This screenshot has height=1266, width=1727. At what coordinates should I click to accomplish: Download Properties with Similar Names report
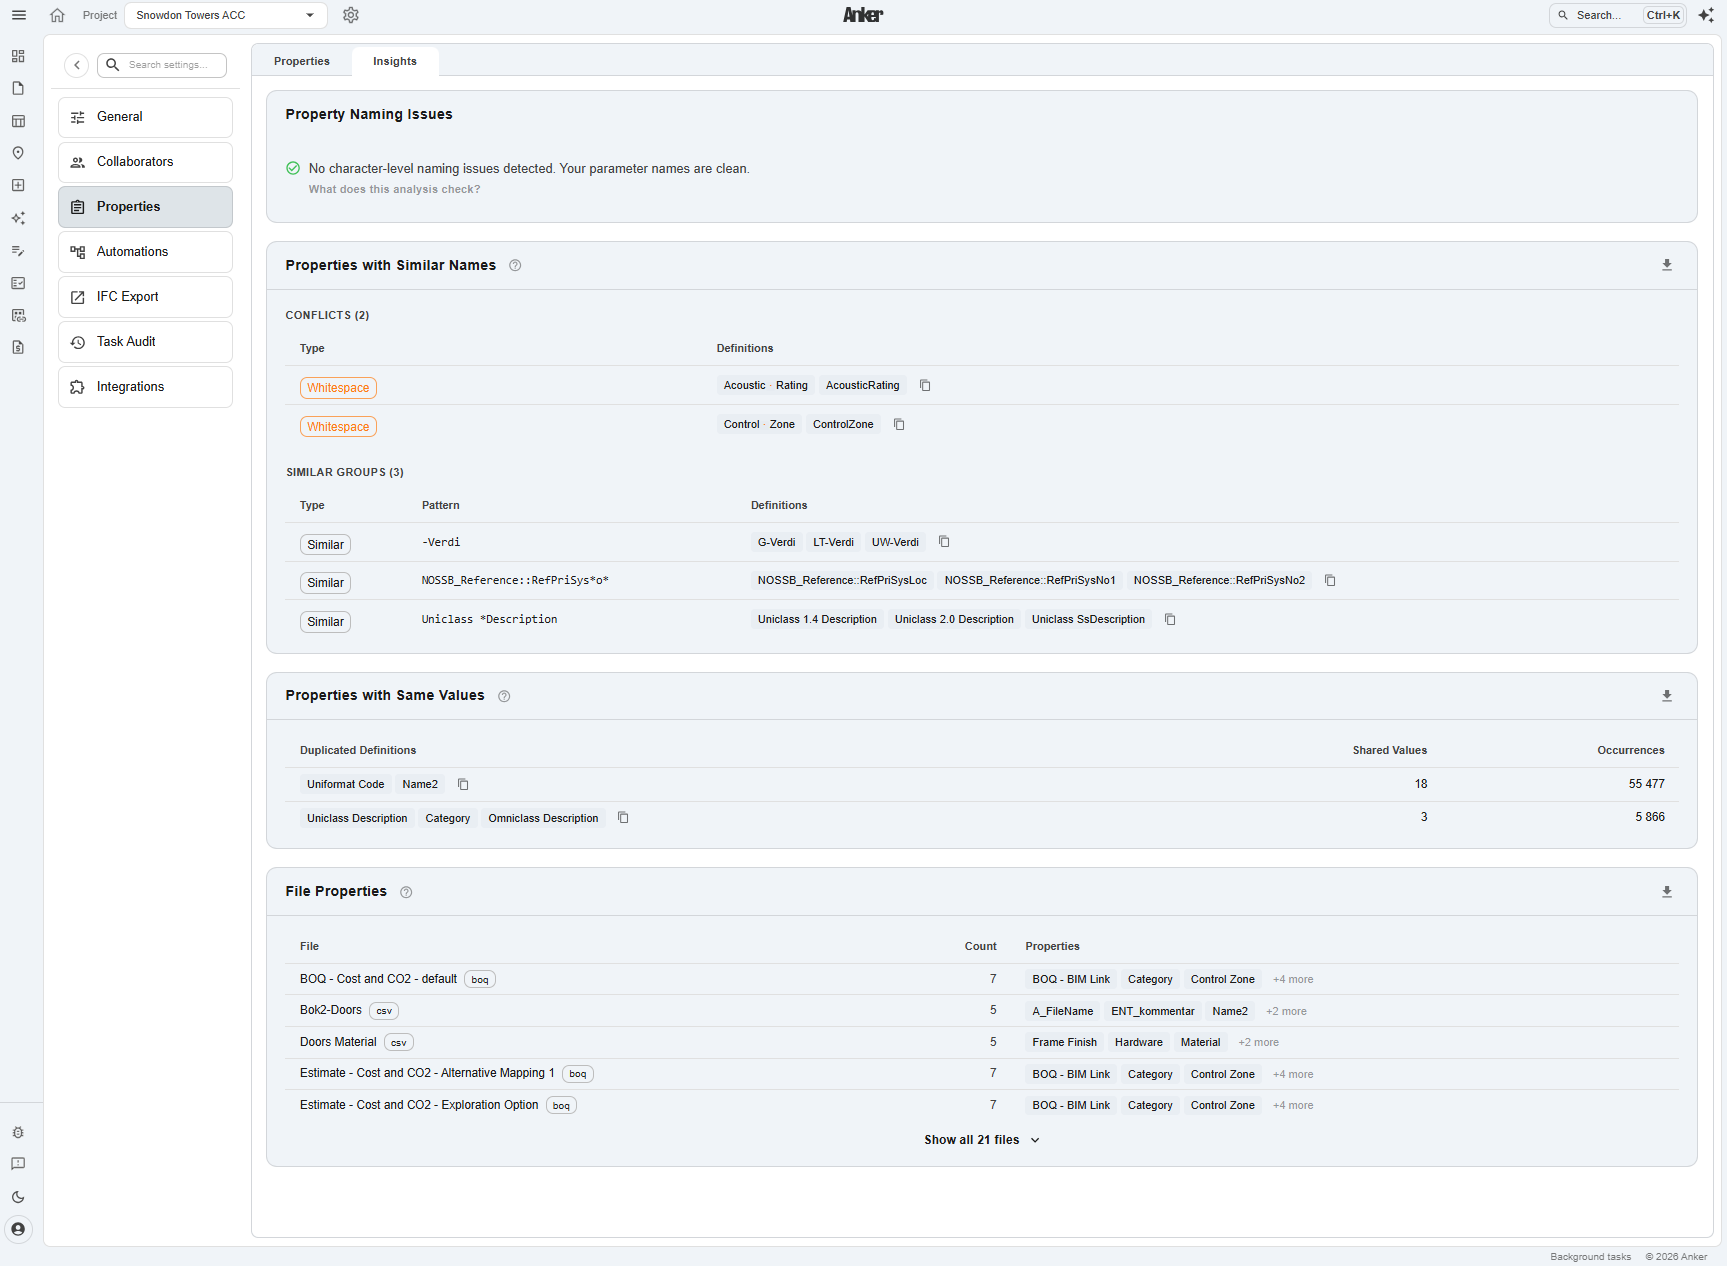pyautogui.click(x=1667, y=265)
